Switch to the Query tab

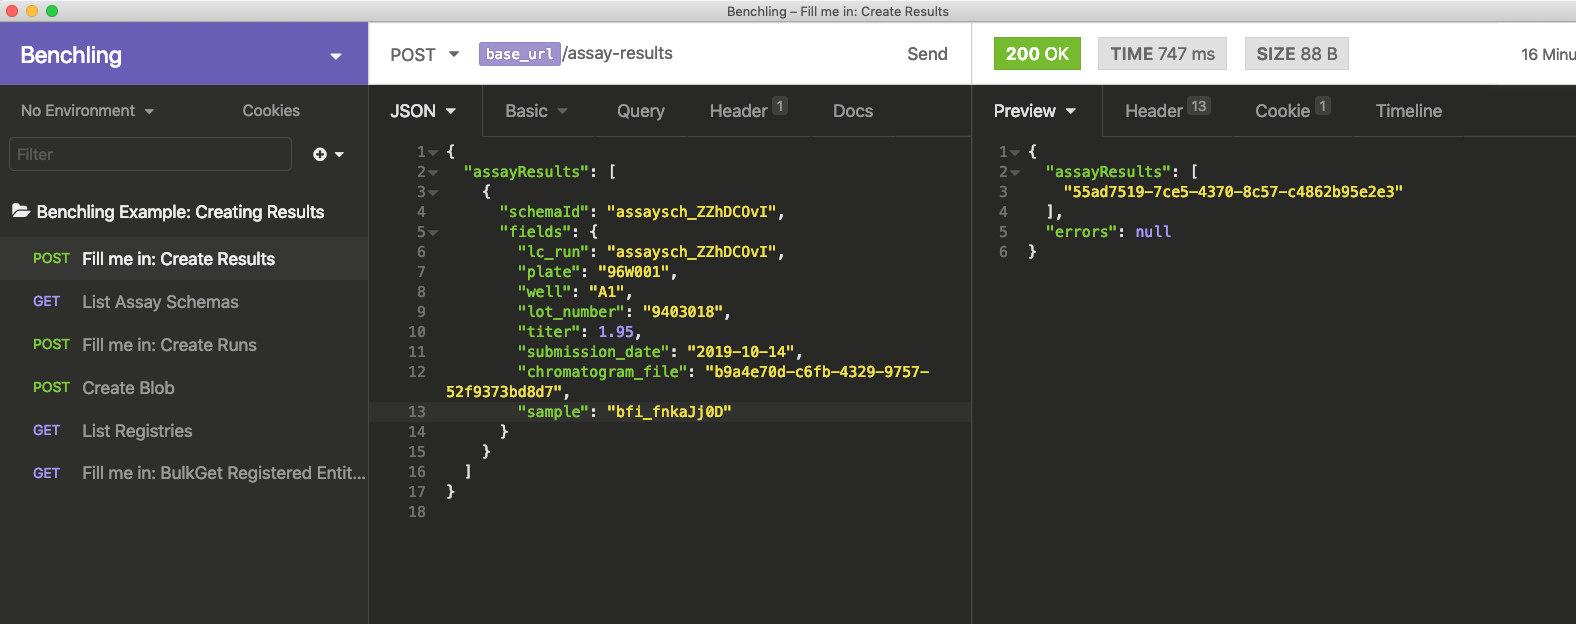(x=640, y=111)
